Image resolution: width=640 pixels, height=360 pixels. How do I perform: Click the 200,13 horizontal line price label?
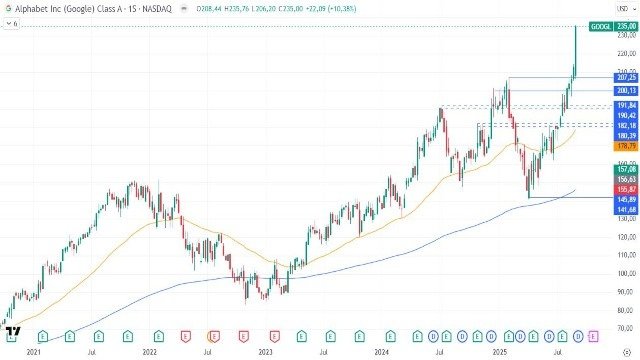[x=626, y=91]
